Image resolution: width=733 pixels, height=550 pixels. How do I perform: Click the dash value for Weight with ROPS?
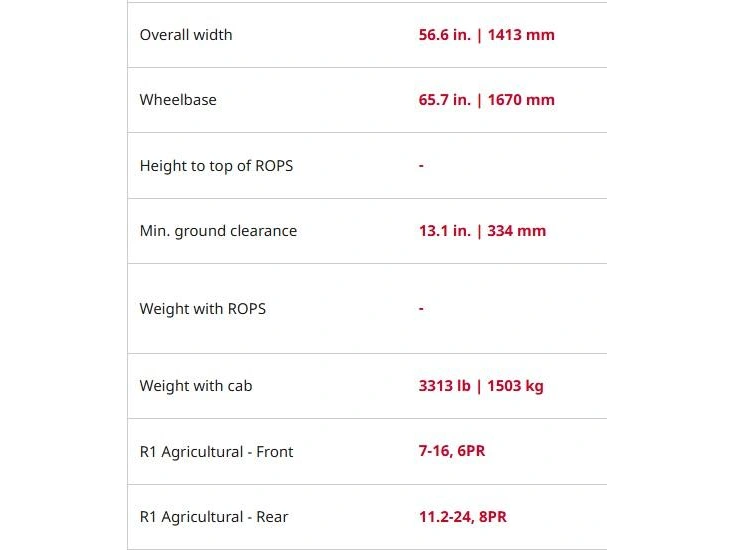coord(421,309)
